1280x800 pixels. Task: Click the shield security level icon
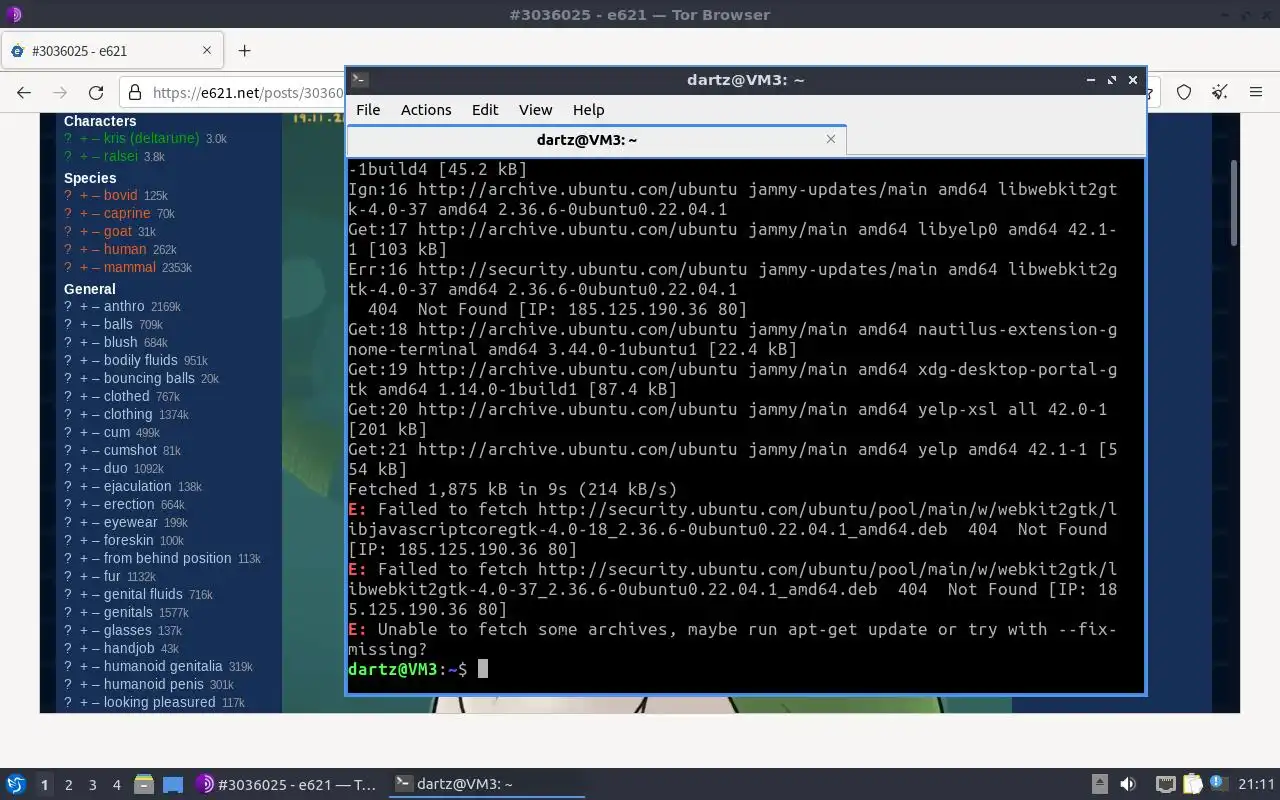[1184, 92]
